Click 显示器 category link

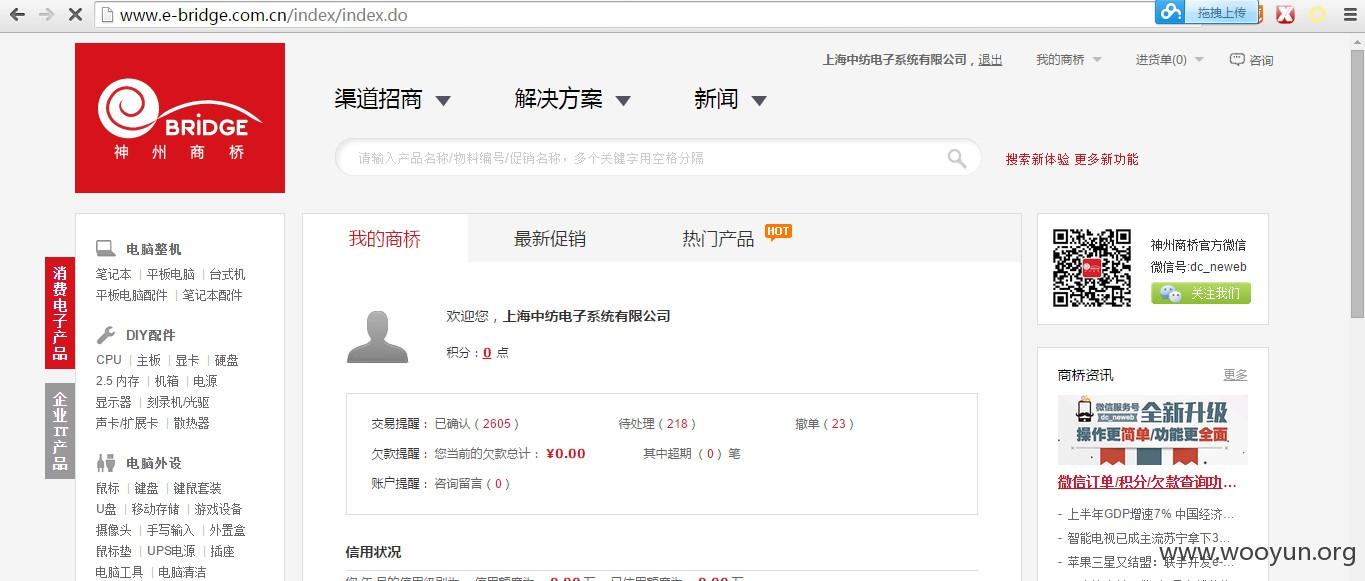(113, 402)
